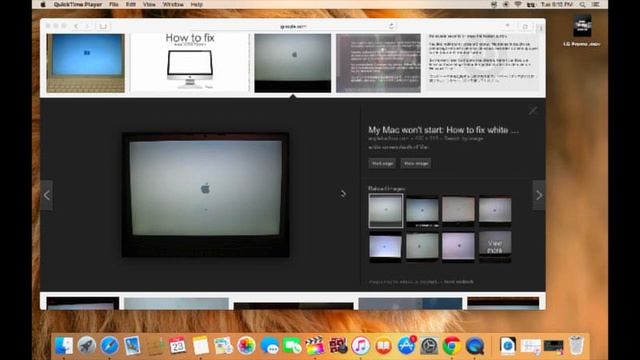Select the highlighted white-bordered related image
The width and height of the screenshot is (640, 360).
tap(386, 210)
